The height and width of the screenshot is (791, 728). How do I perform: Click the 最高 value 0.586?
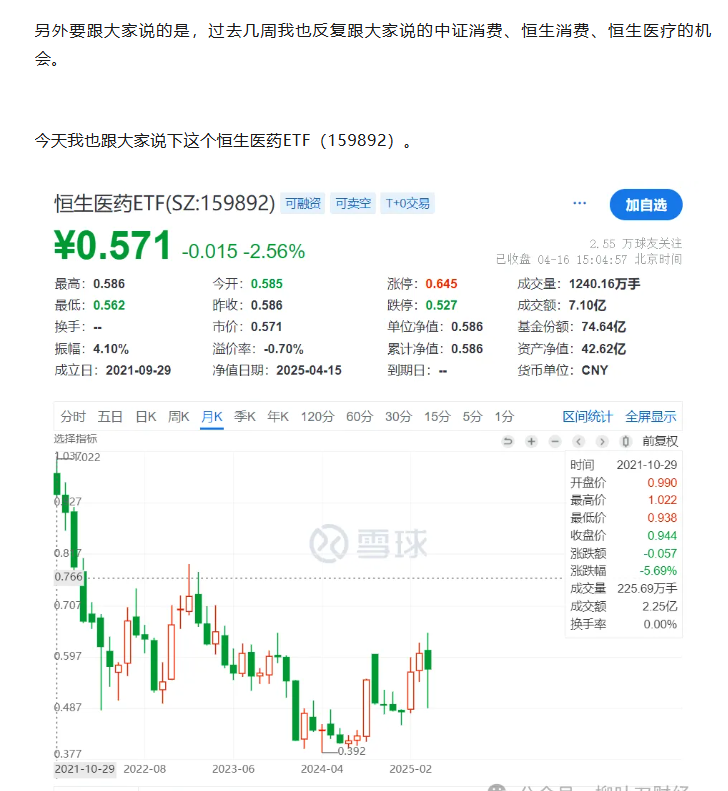pos(109,284)
